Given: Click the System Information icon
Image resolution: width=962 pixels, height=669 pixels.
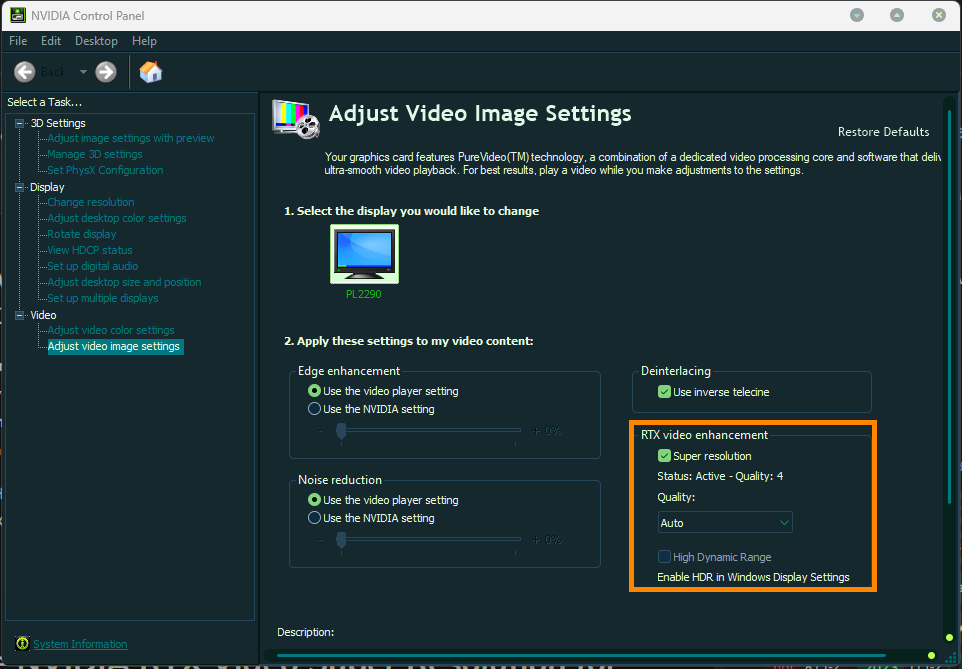Looking at the screenshot, I should pos(22,643).
